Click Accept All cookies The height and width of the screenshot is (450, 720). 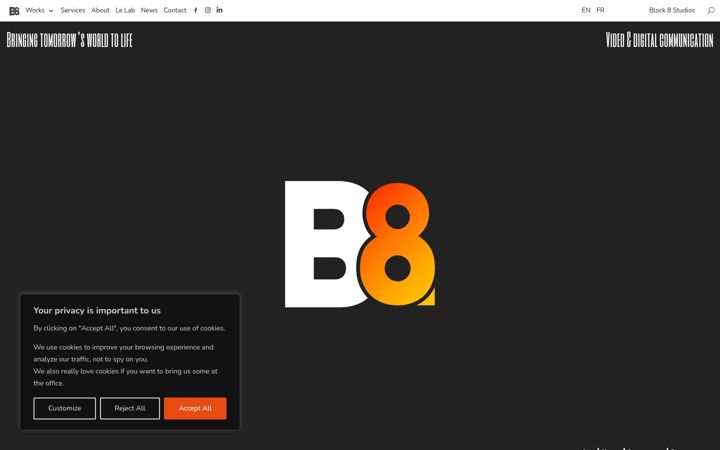[x=195, y=408]
